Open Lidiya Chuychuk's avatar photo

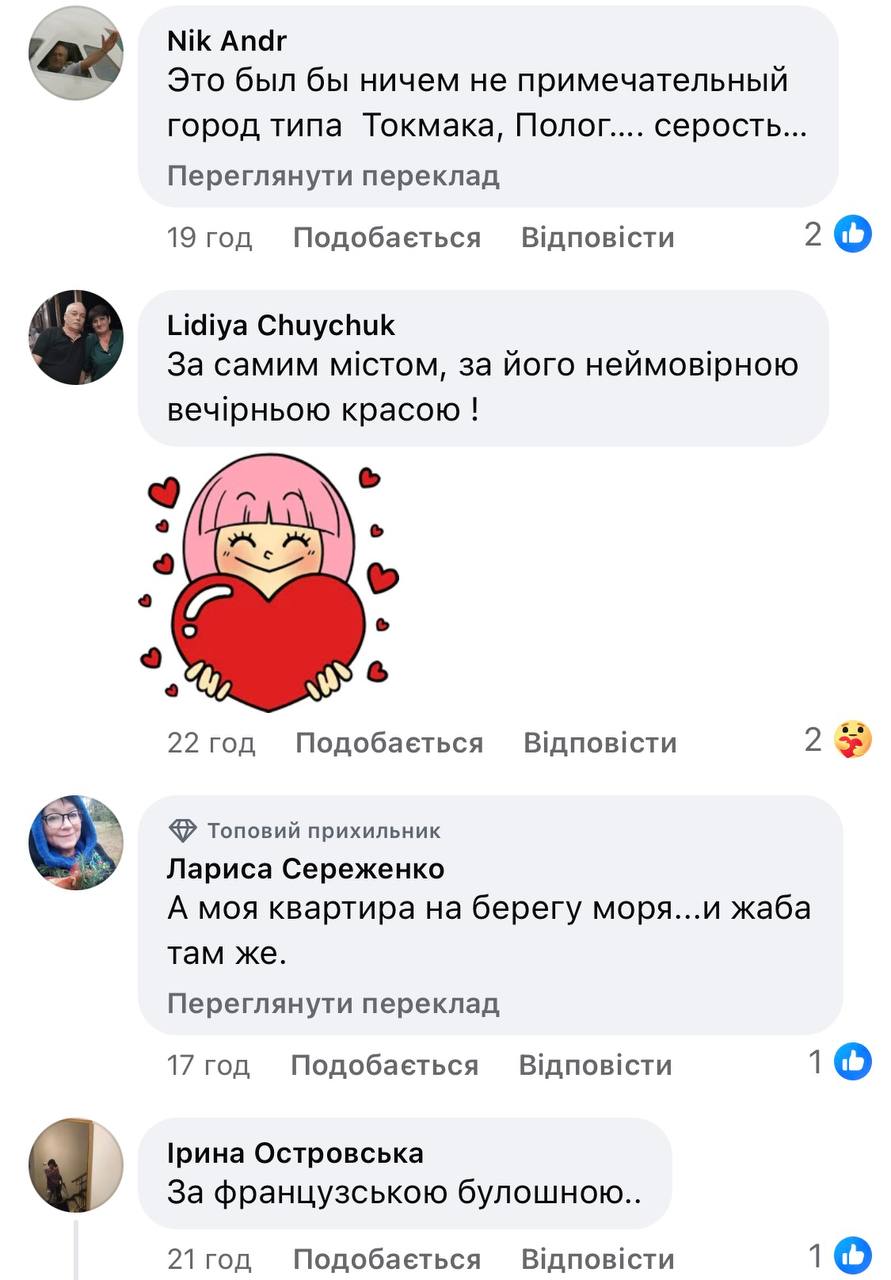click(x=75, y=337)
